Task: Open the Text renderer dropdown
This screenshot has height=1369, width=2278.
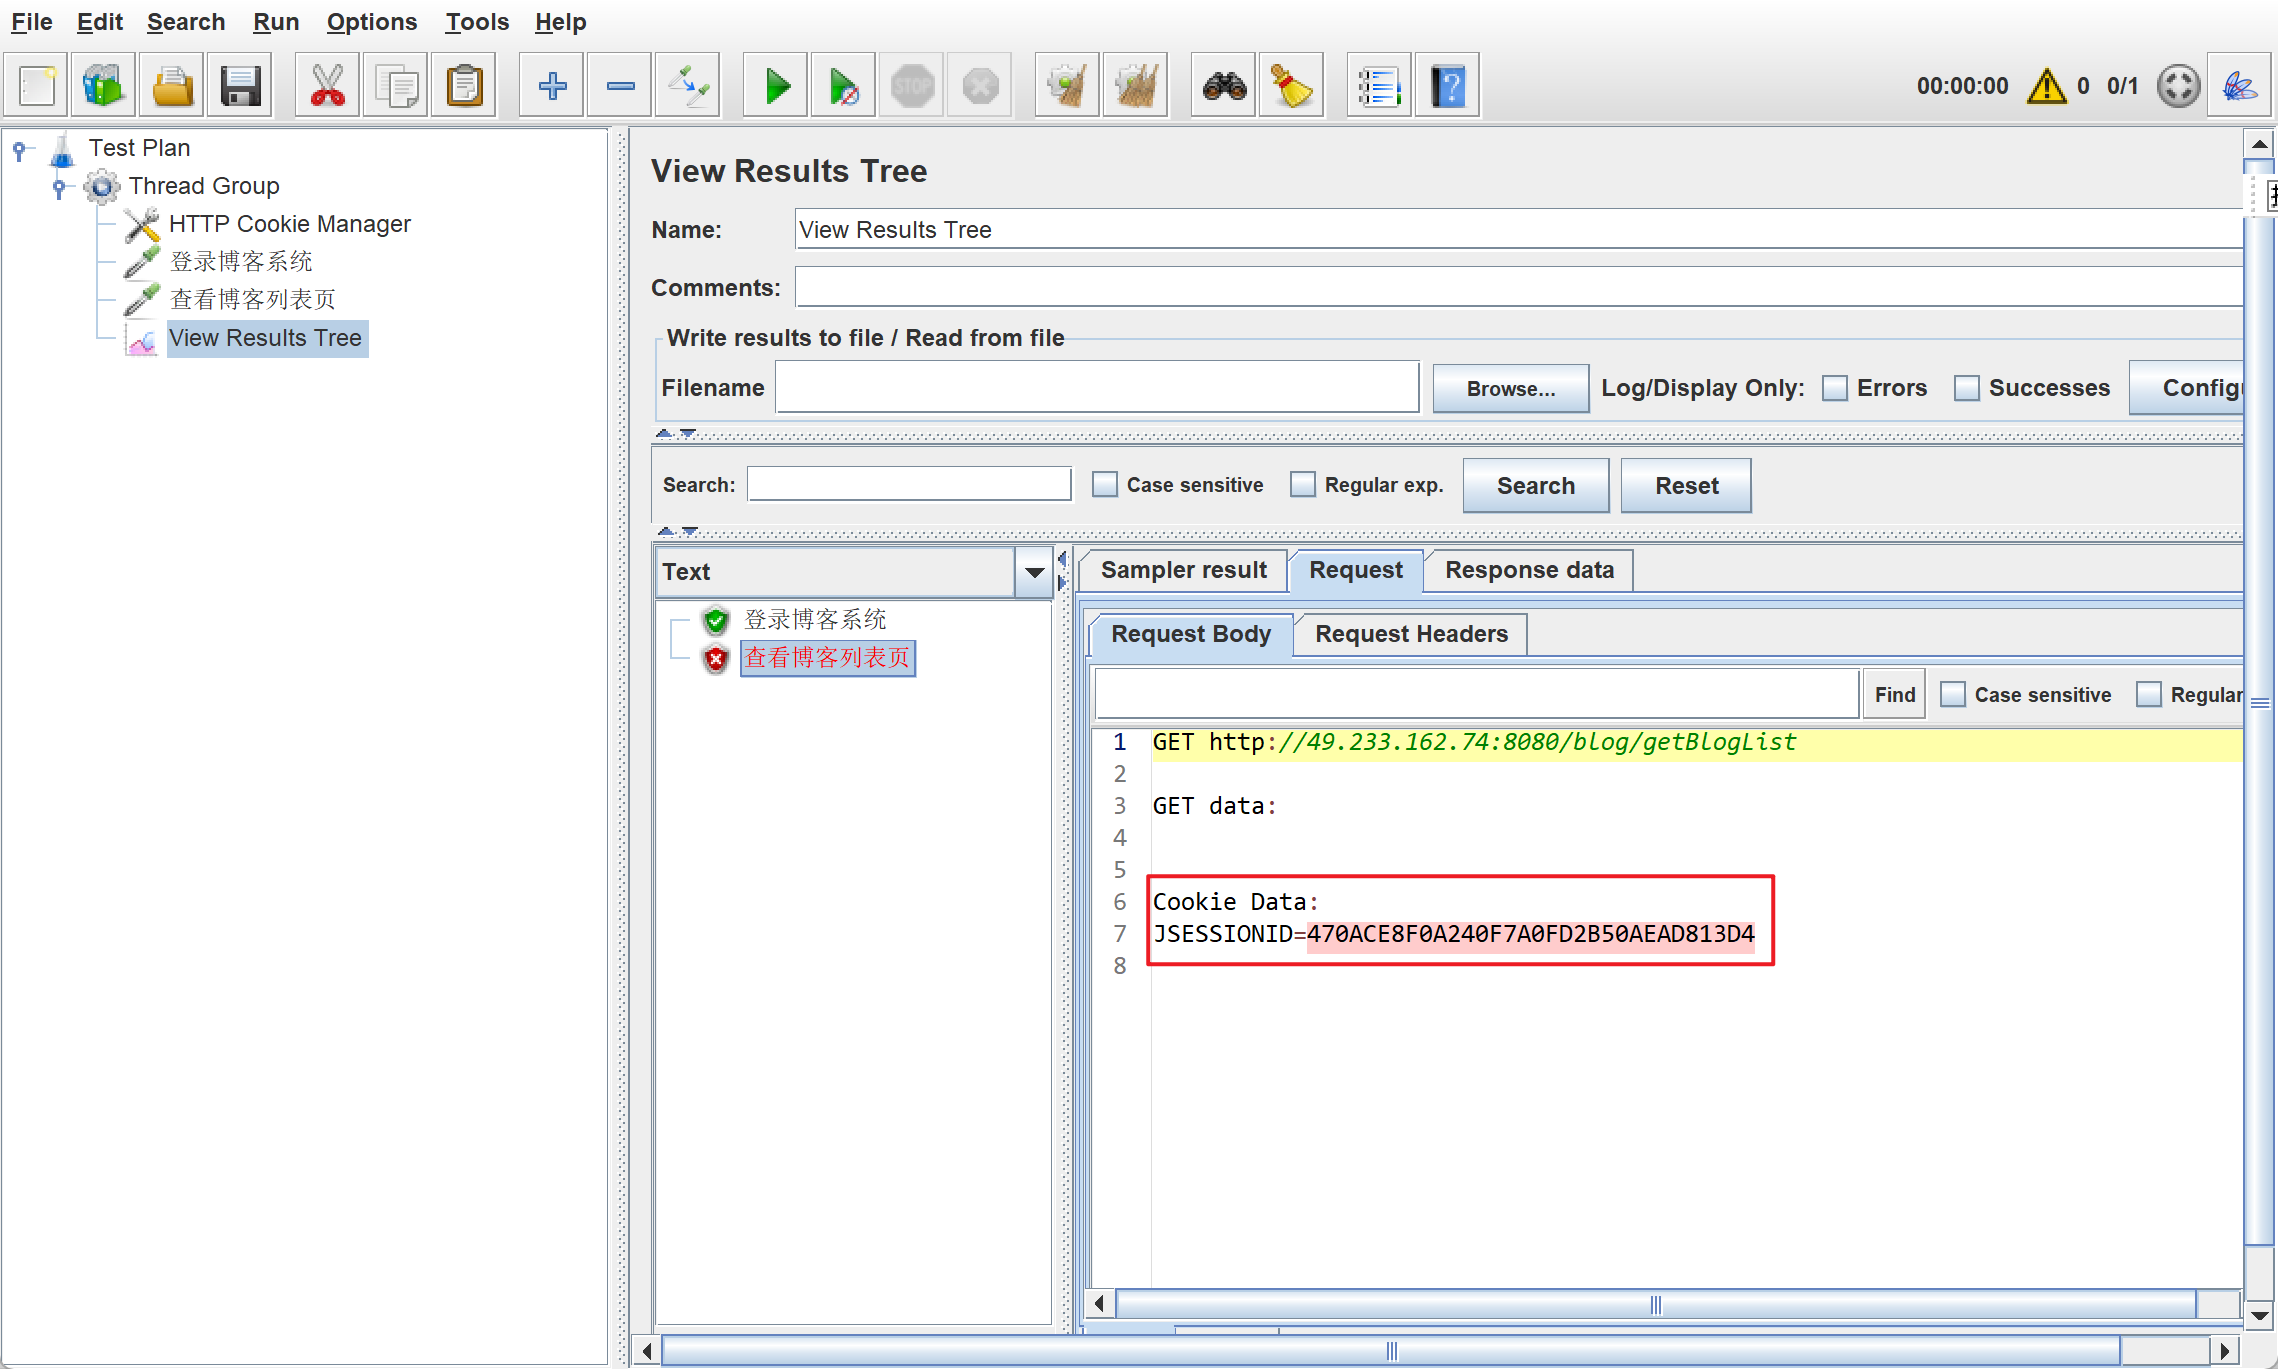Action: click(x=1034, y=572)
